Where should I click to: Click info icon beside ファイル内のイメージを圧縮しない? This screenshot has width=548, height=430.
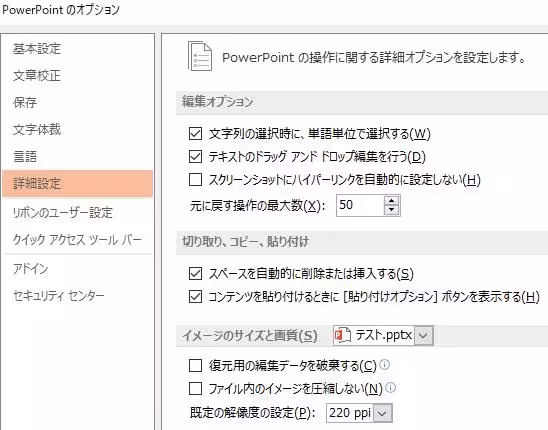tap(390, 388)
